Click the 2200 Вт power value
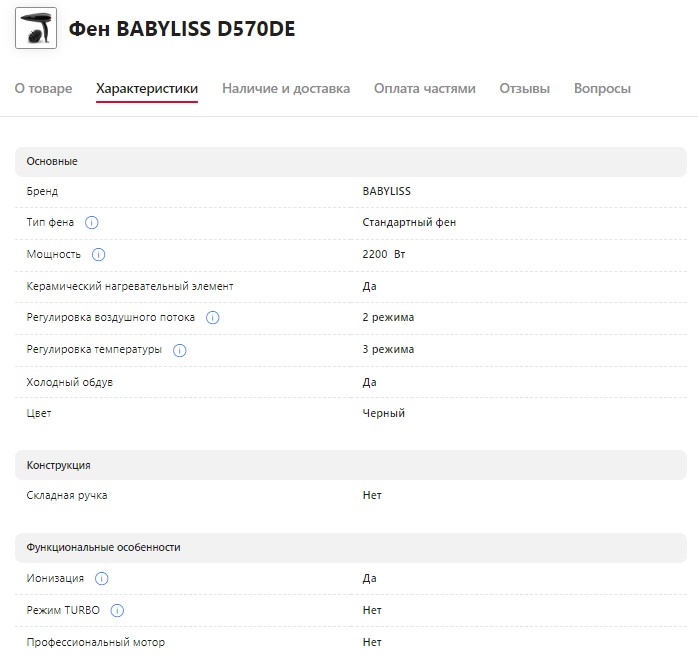Image resolution: width=698 pixels, height=662 pixels. point(384,254)
